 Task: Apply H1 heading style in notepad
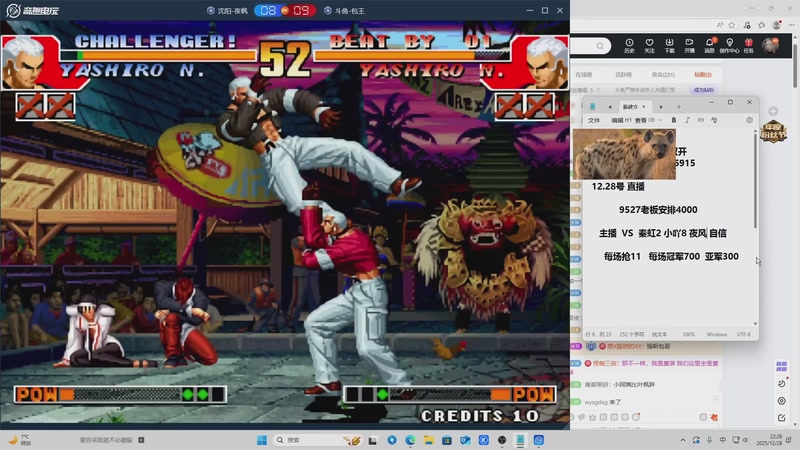[x=628, y=120]
